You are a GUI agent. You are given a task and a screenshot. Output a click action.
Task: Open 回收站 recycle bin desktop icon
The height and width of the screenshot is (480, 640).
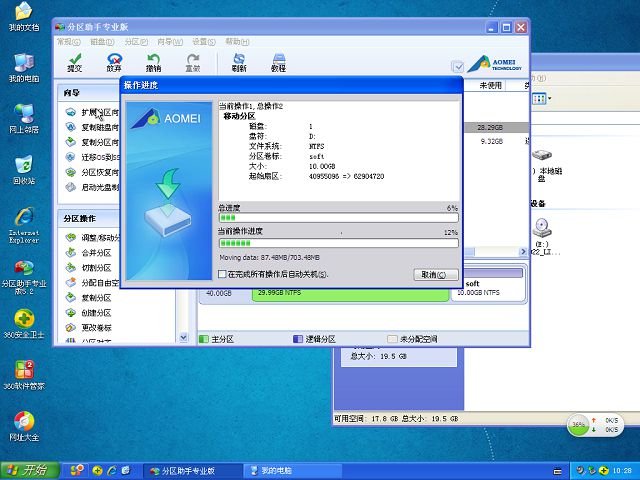(24, 169)
